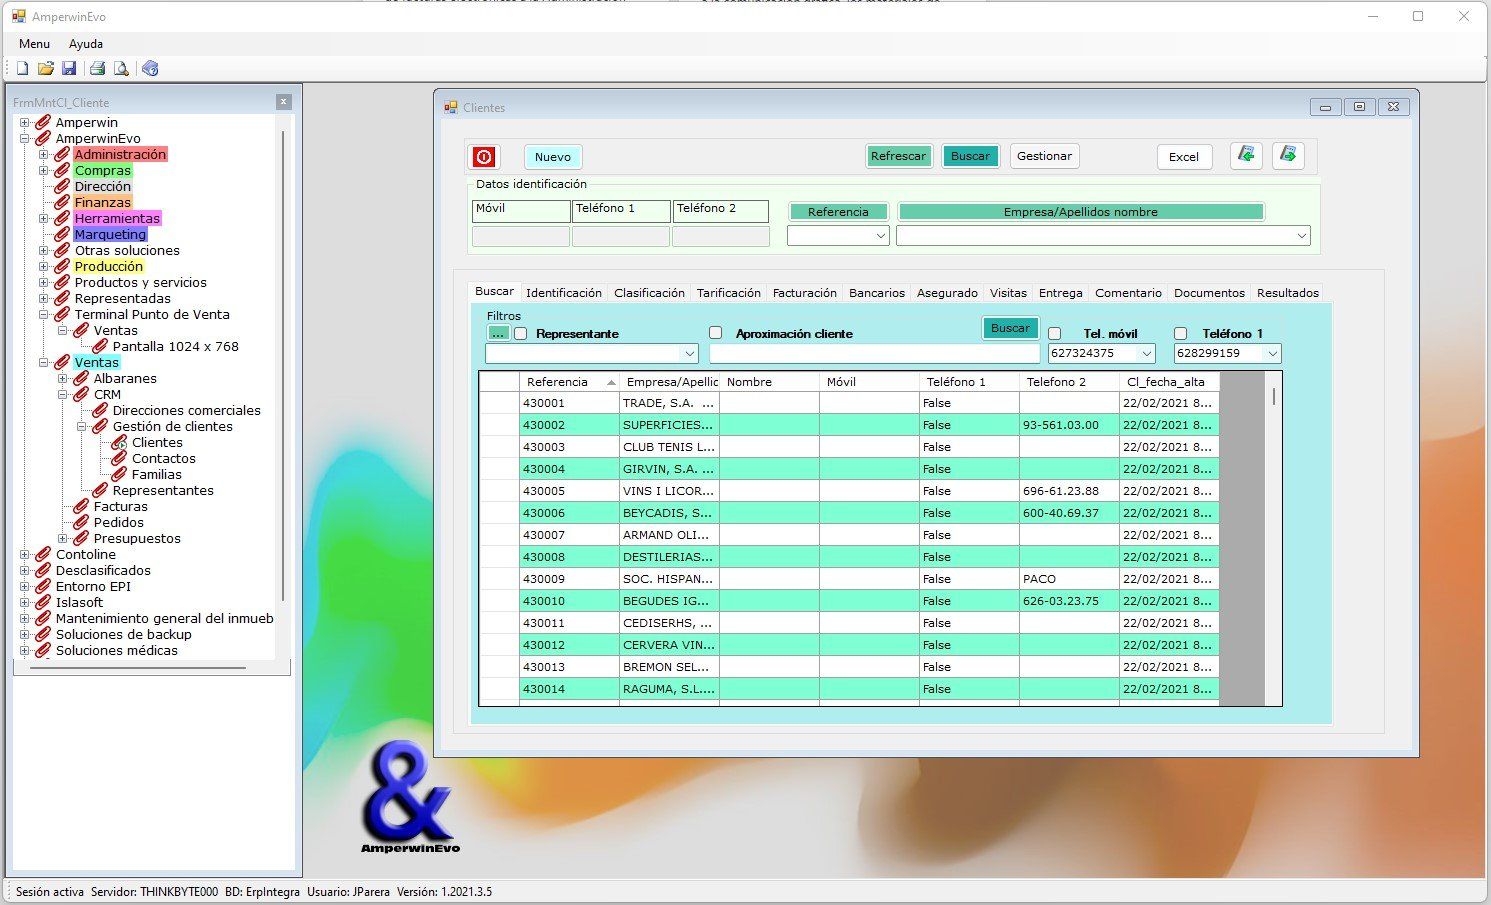1491x905 pixels.
Task: Click the Refrescar button
Action: click(897, 156)
